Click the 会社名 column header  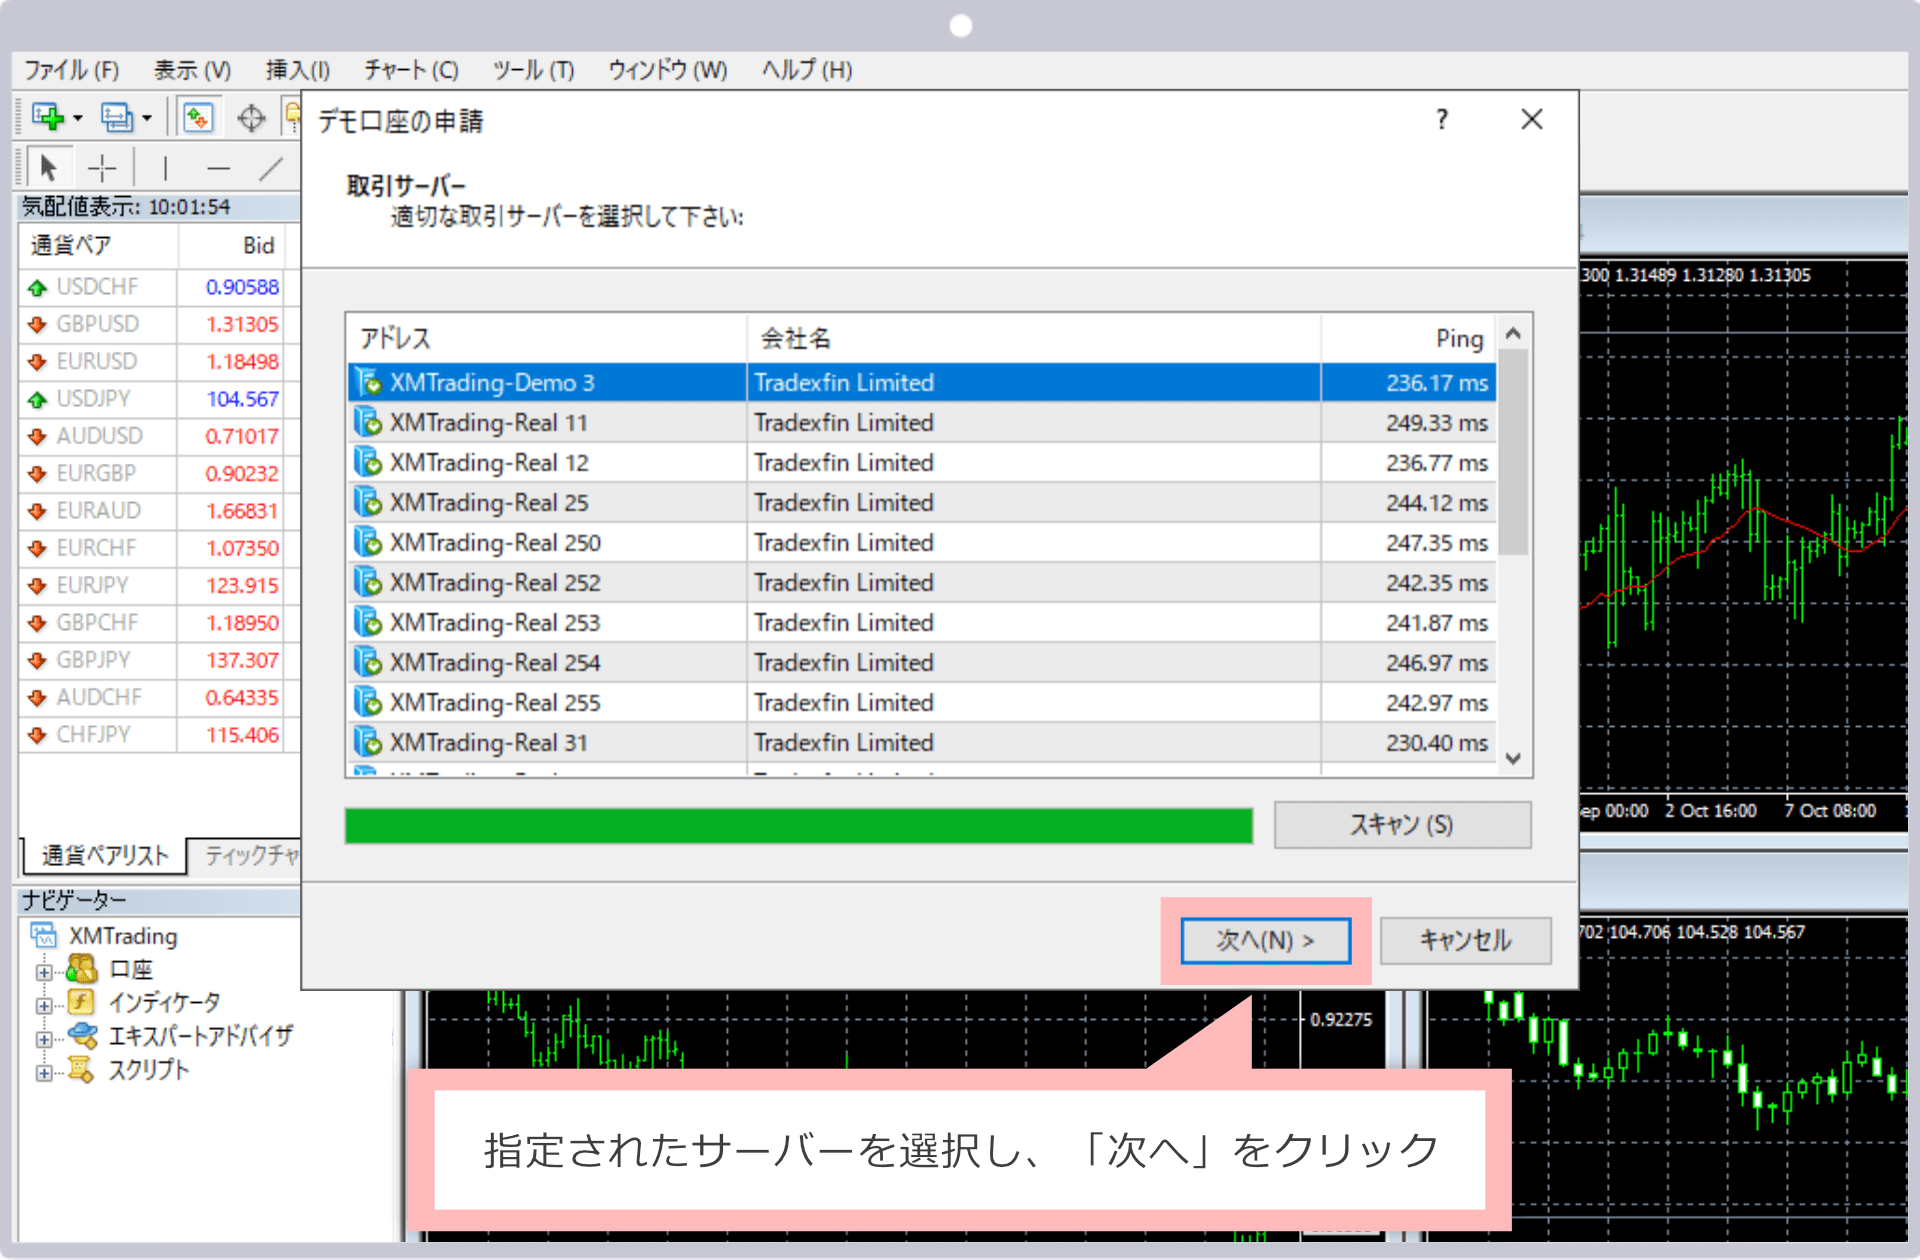pos(1034,338)
